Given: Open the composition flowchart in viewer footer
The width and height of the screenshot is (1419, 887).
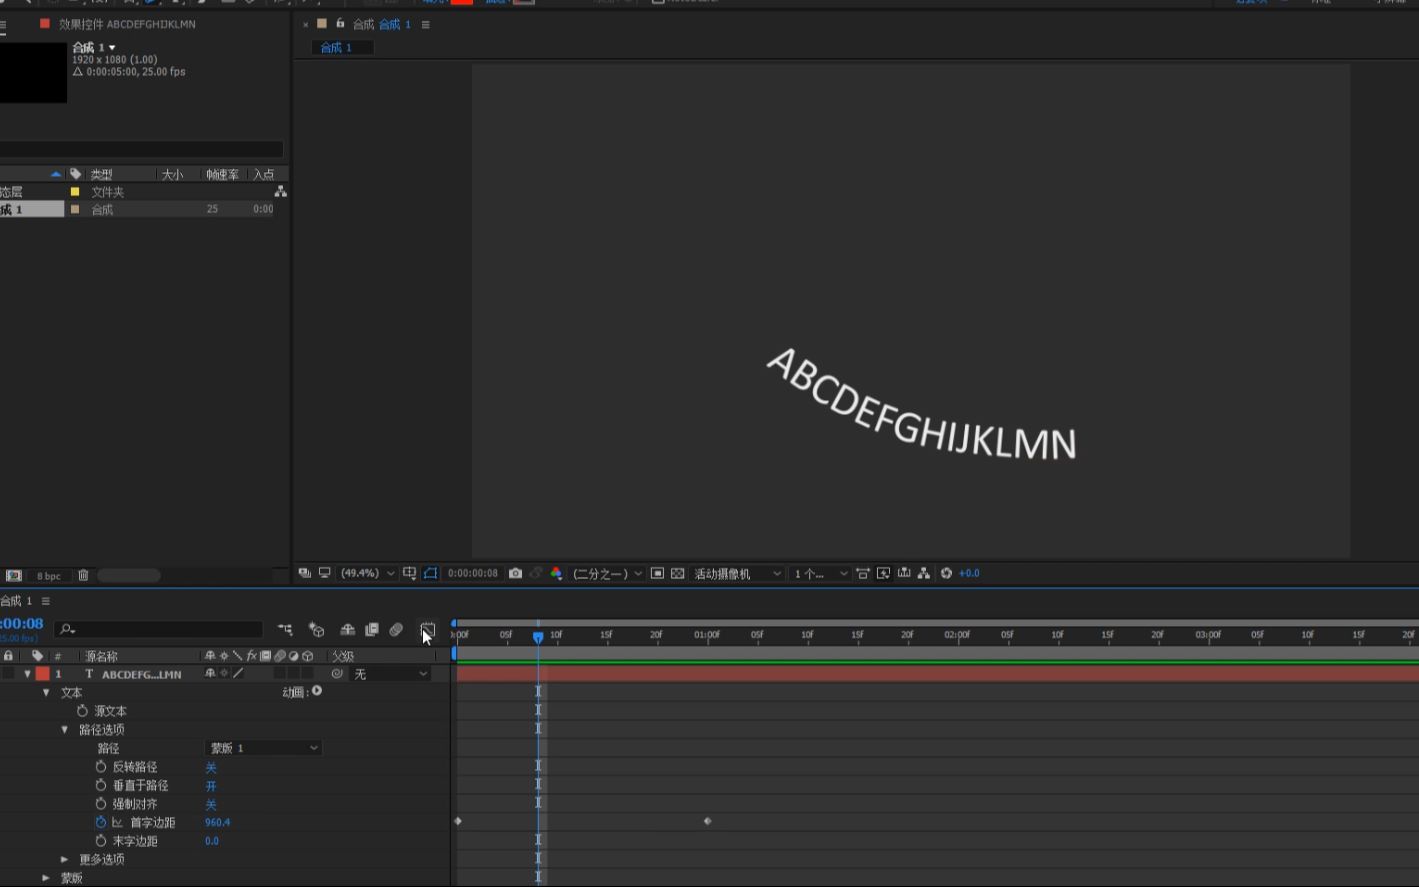Looking at the screenshot, I should pos(924,573).
